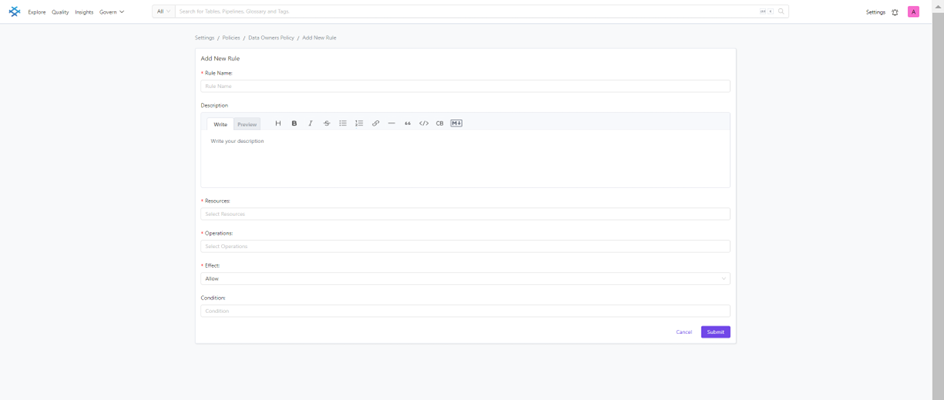Open the All search filter dropdown
Image resolution: width=944 pixels, height=400 pixels.
(x=163, y=12)
